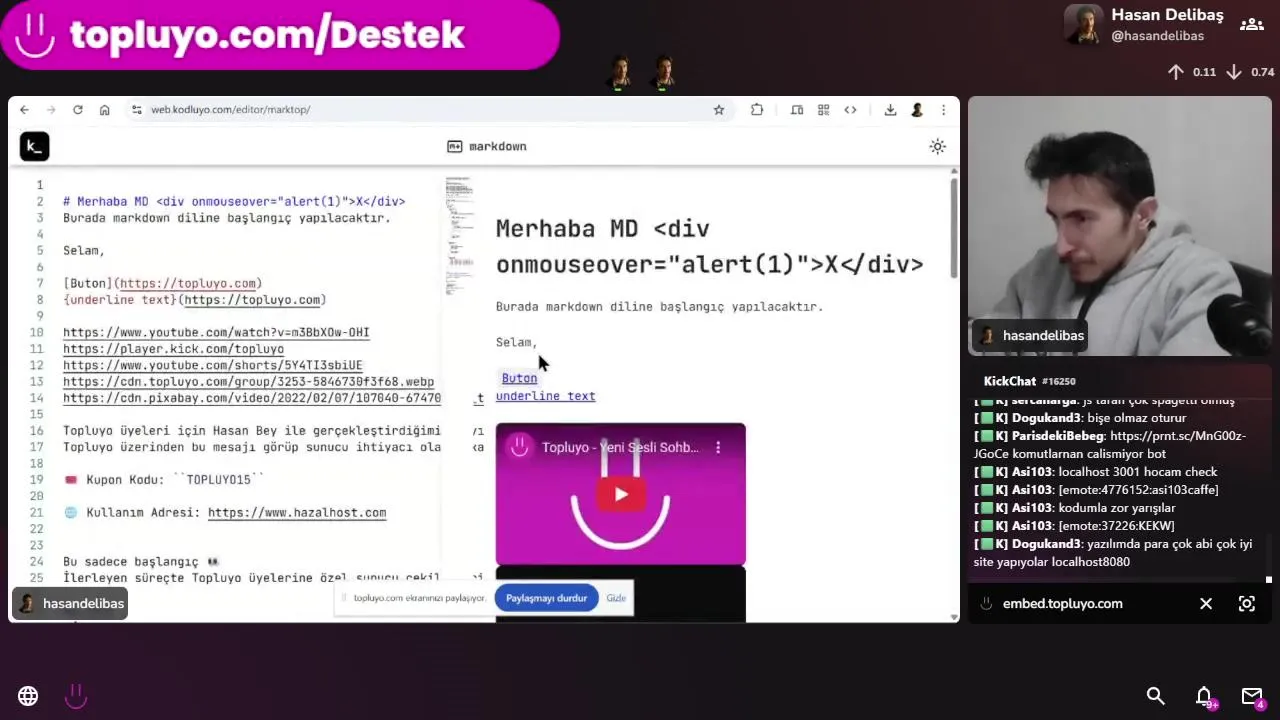Viewport: 1280px width, 720px height.
Task: Click the youtube.com/watch URL line
Action: (216, 333)
